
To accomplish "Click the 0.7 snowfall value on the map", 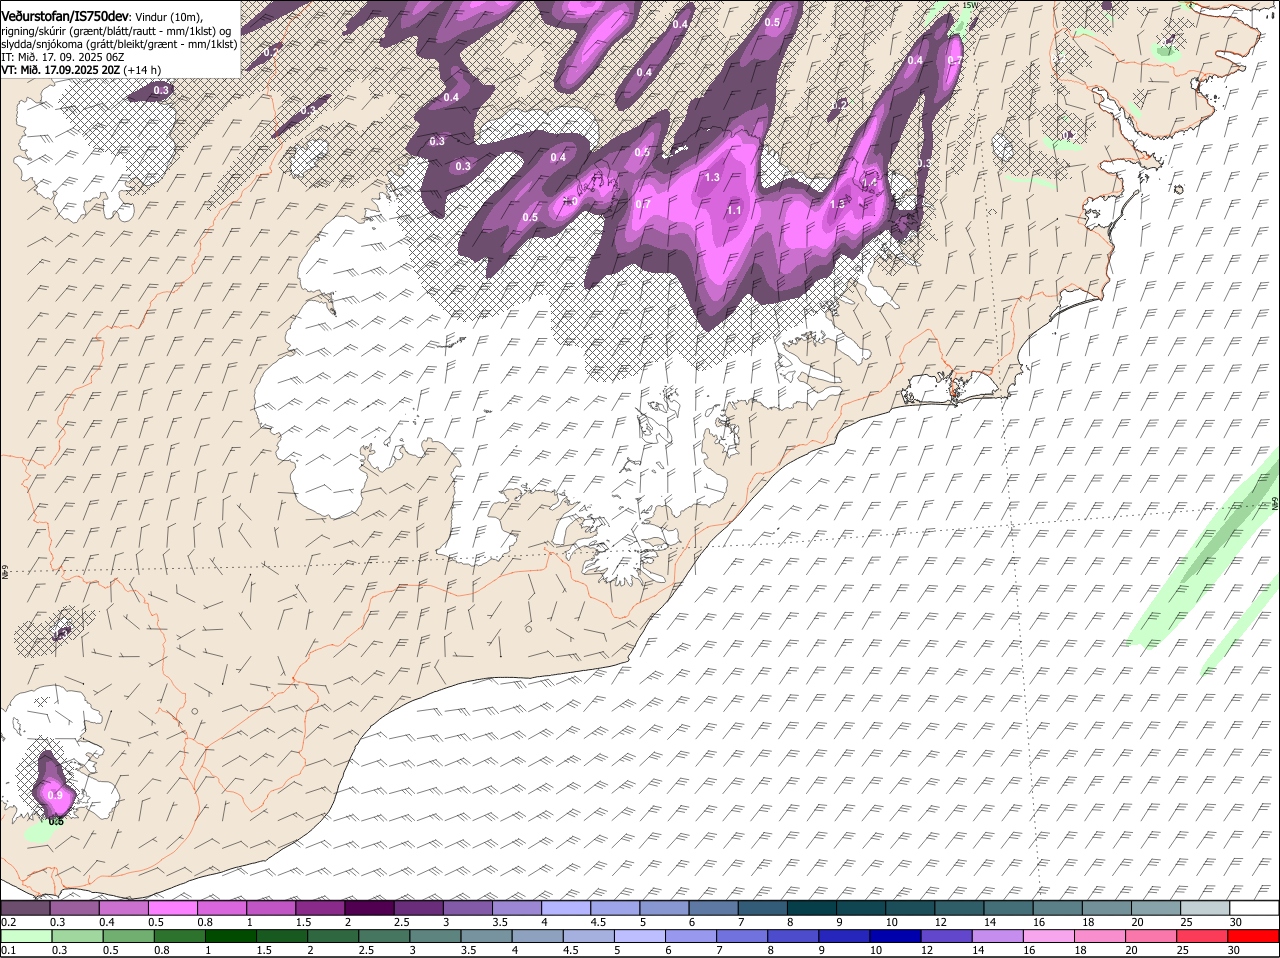I will pos(644,204).
